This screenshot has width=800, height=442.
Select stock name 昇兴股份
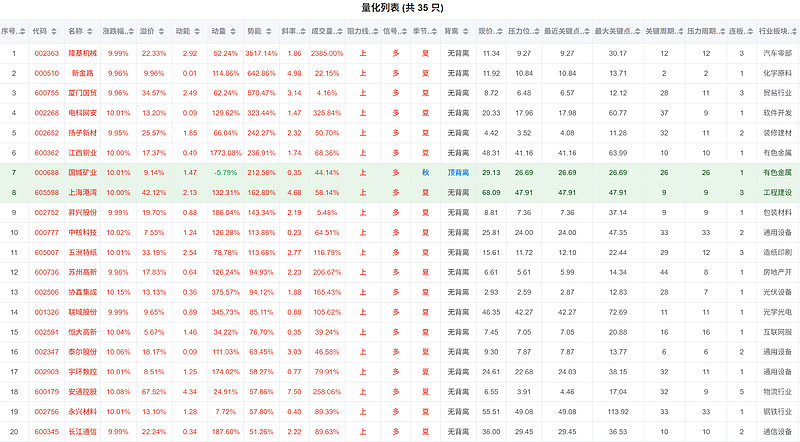(83, 212)
